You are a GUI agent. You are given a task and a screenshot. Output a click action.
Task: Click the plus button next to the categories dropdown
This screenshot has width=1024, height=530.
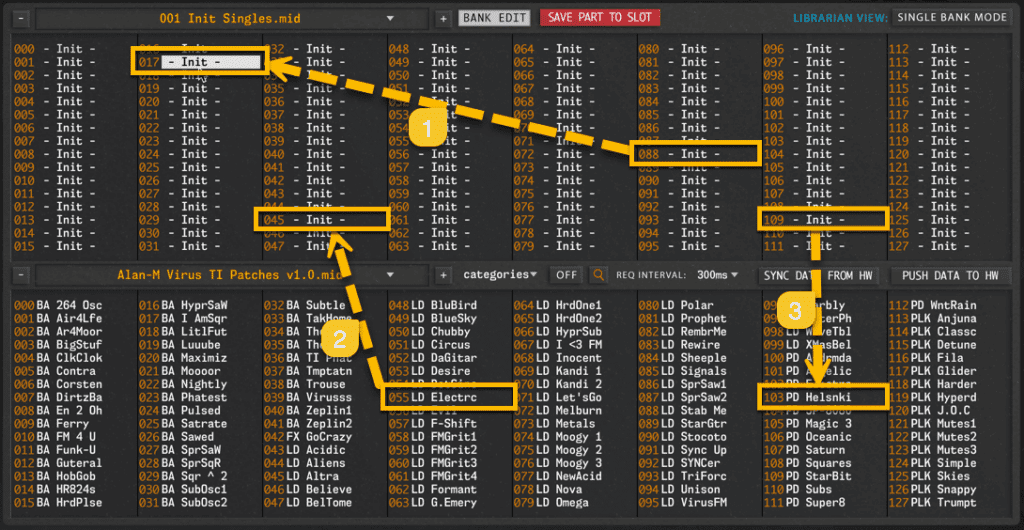443,275
